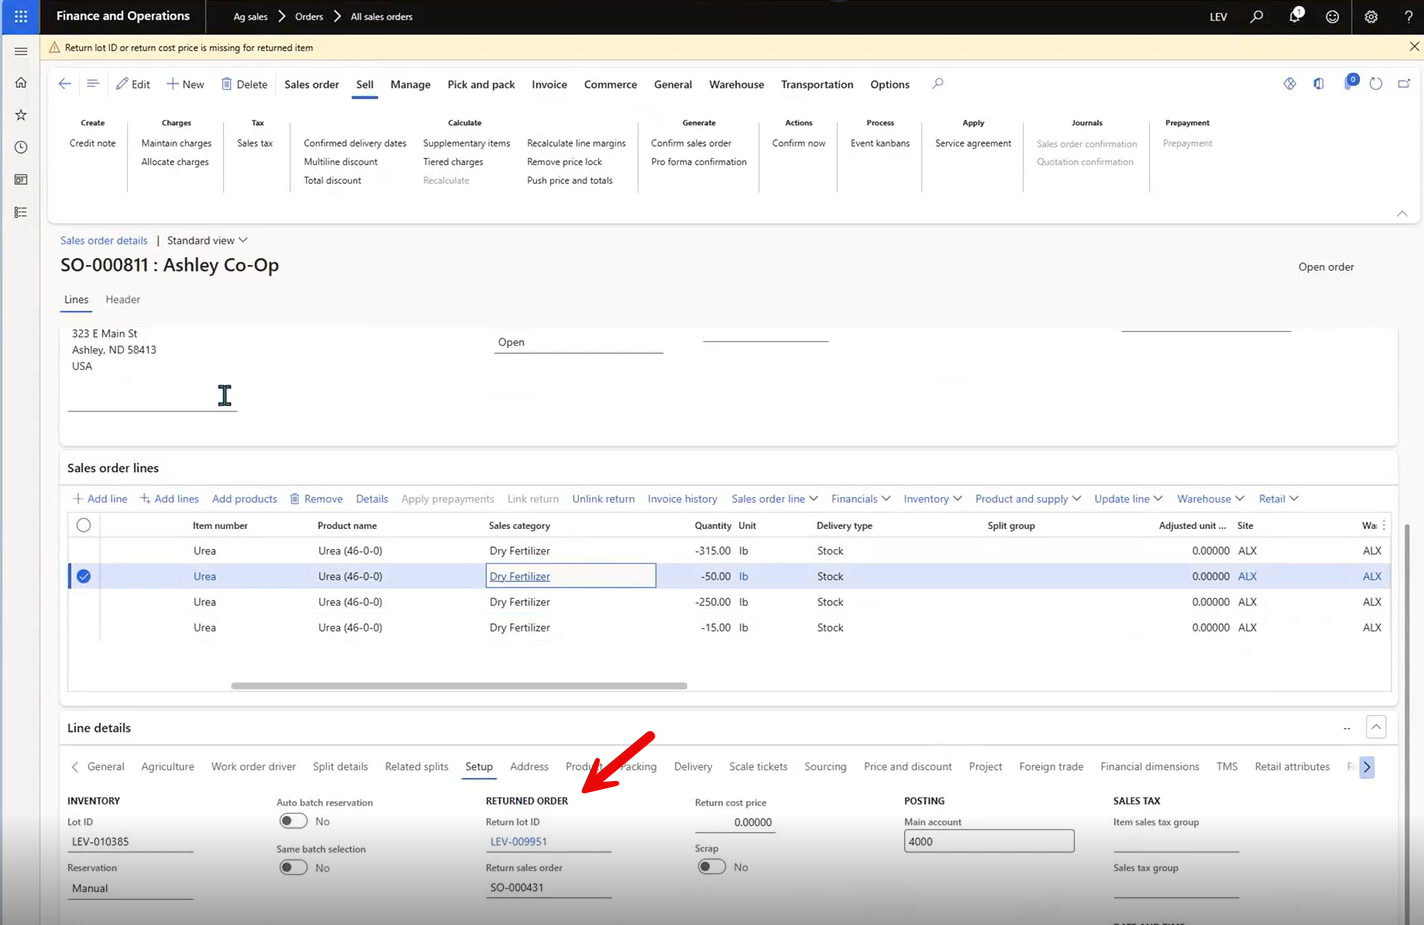Click the action pane search magnifier
The image size is (1424, 925).
(938, 84)
